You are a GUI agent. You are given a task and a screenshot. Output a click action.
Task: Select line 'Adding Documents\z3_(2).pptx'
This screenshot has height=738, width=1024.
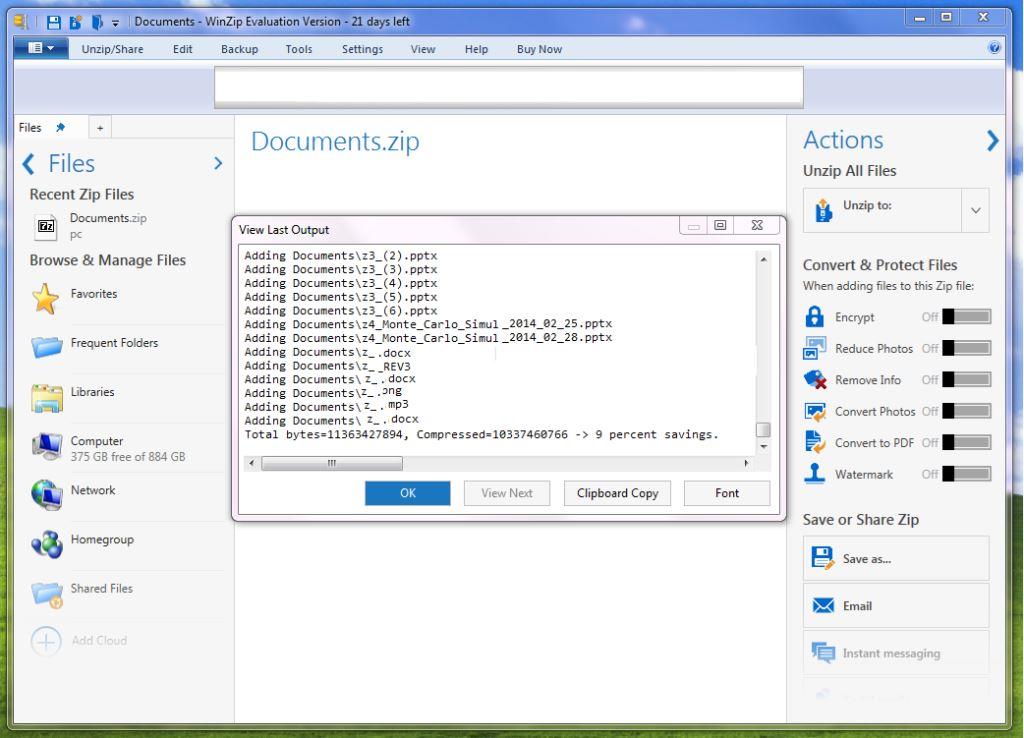[341, 255]
